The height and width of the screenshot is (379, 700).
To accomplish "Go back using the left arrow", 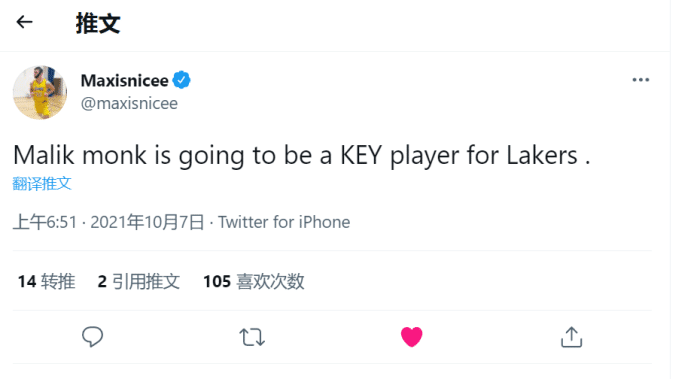I will tap(24, 22).
